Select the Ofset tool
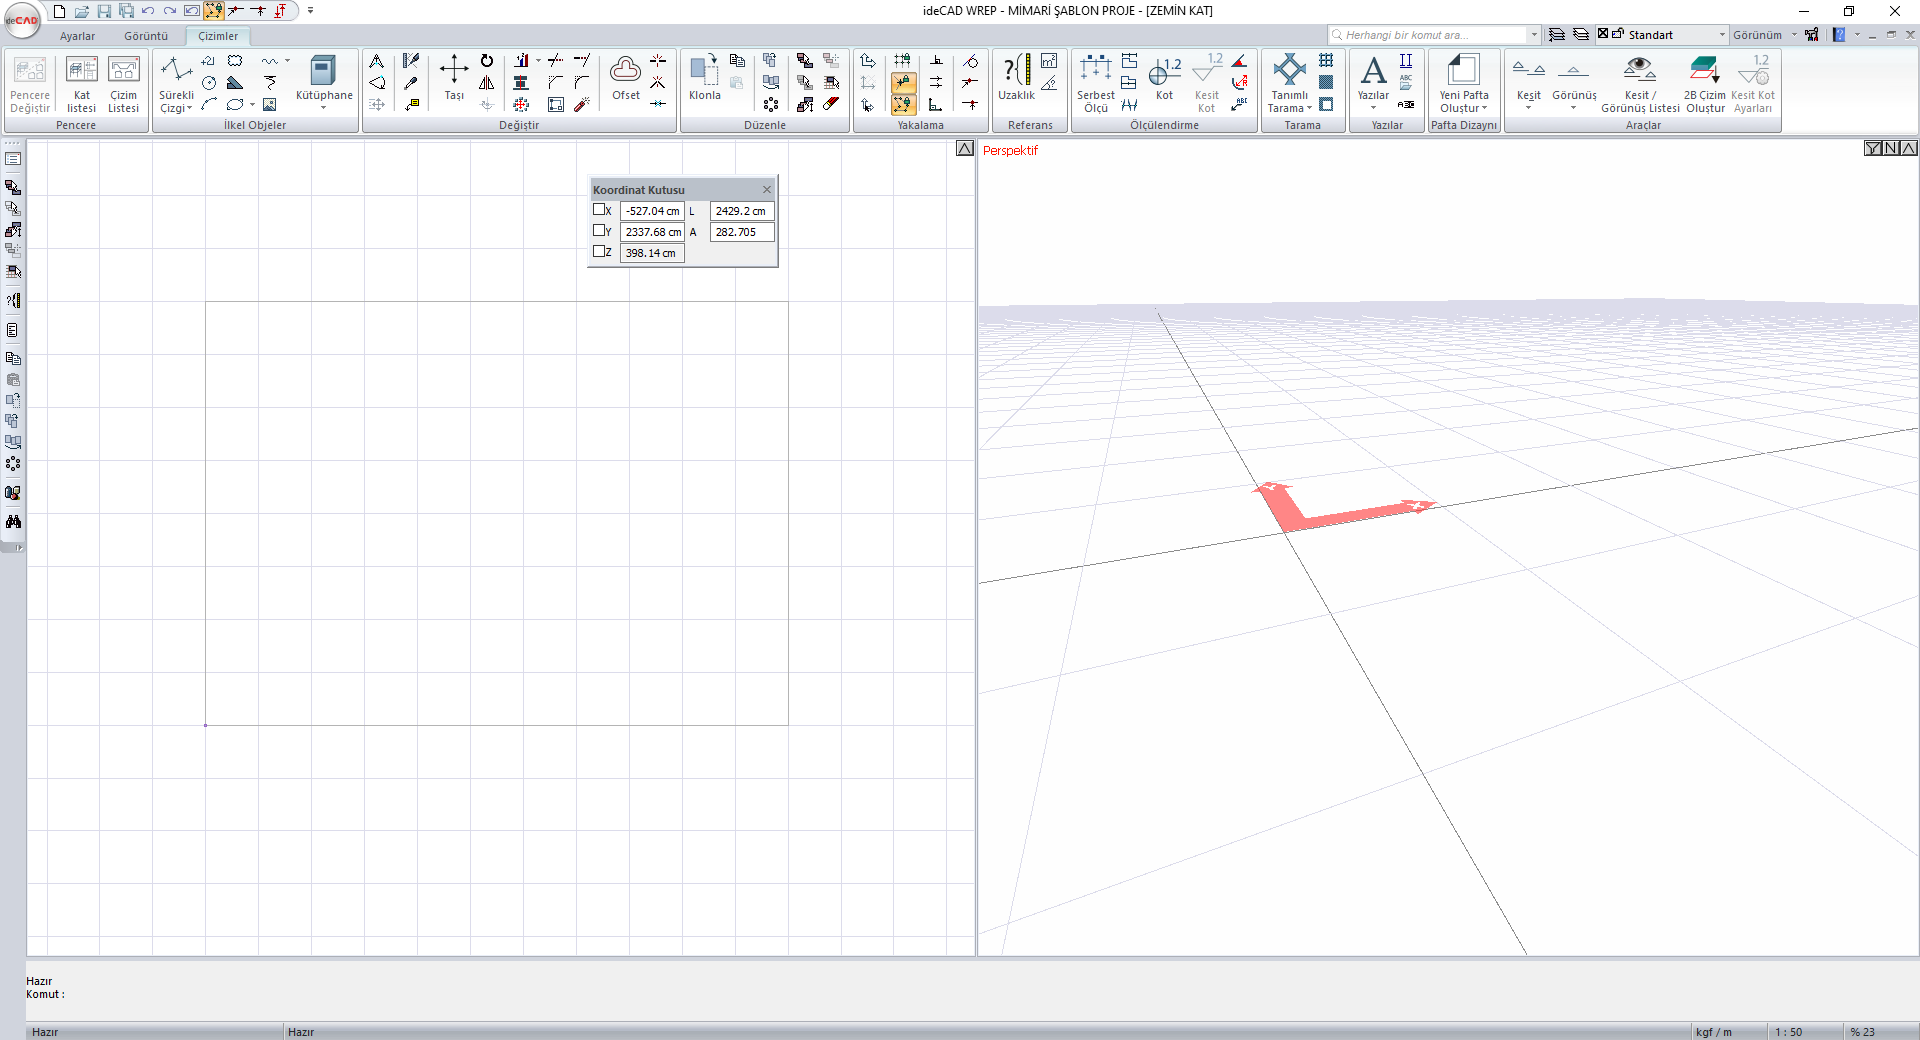Image resolution: width=1920 pixels, height=1040 pixels. click(626, 72)
